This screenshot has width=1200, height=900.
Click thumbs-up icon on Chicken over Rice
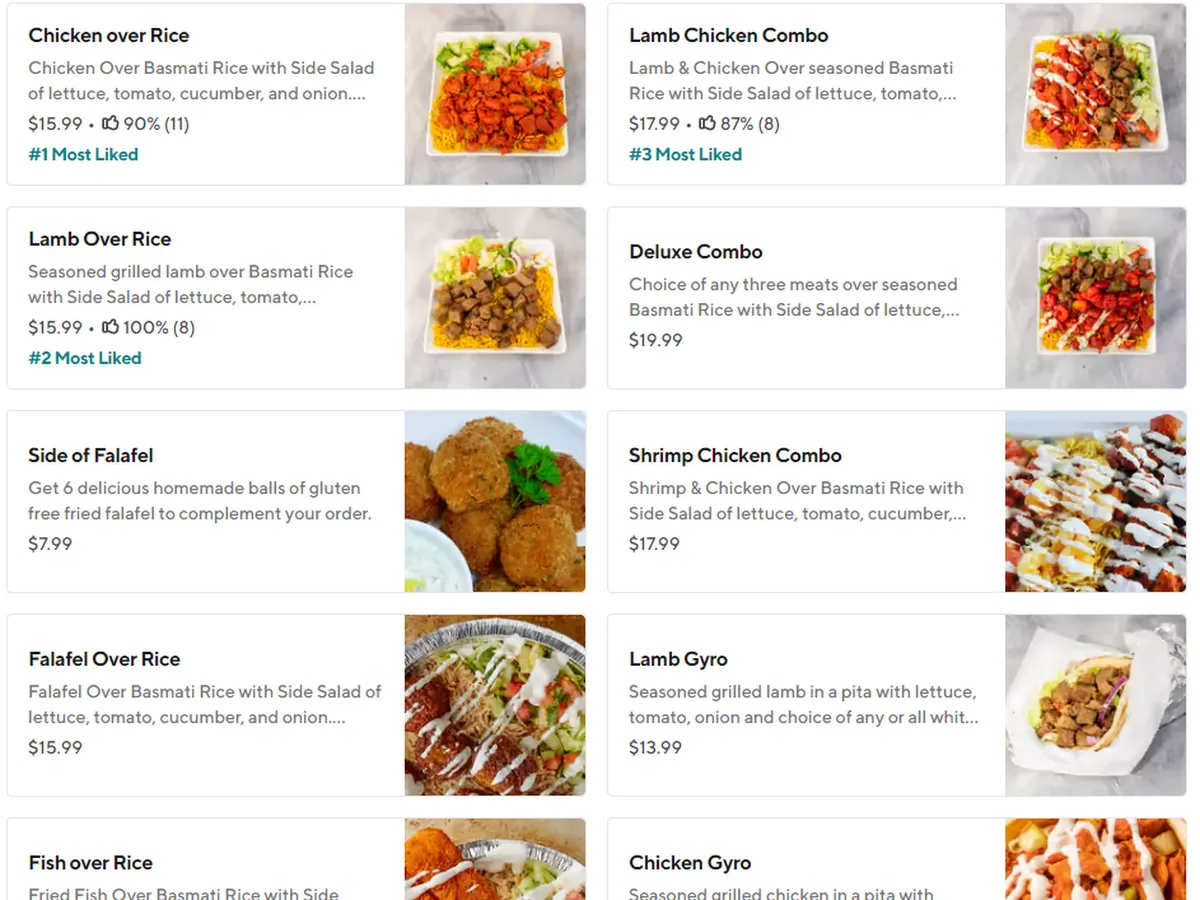point(111,123)
